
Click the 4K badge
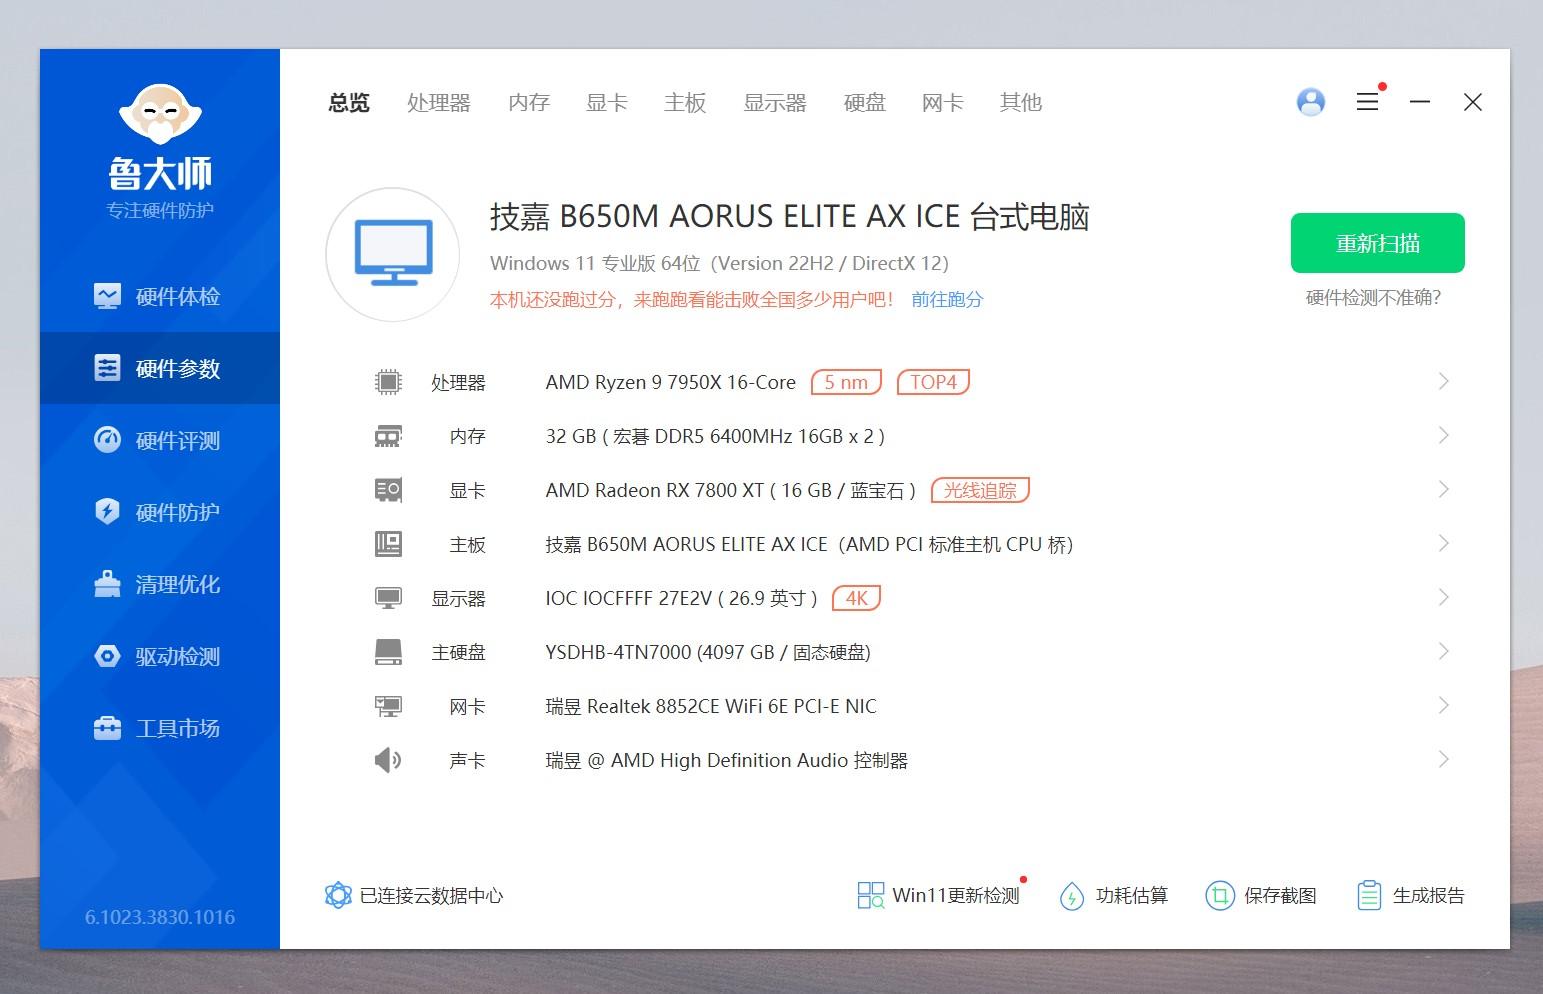point(856,598)
